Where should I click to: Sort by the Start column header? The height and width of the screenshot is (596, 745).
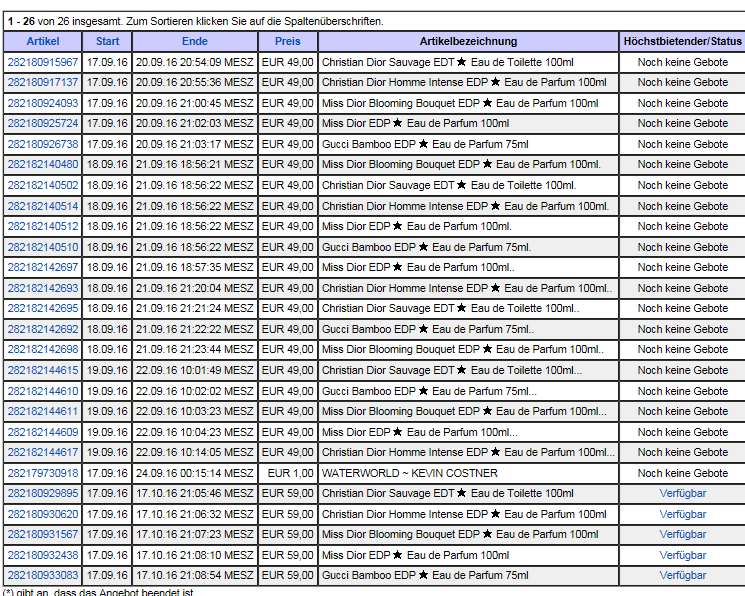pos(107,41)
